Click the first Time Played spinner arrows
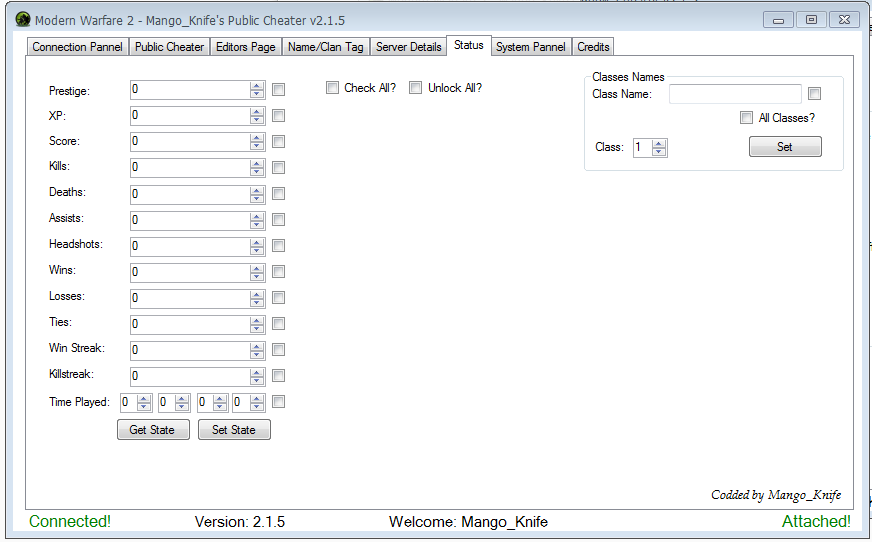 (144, 402)
